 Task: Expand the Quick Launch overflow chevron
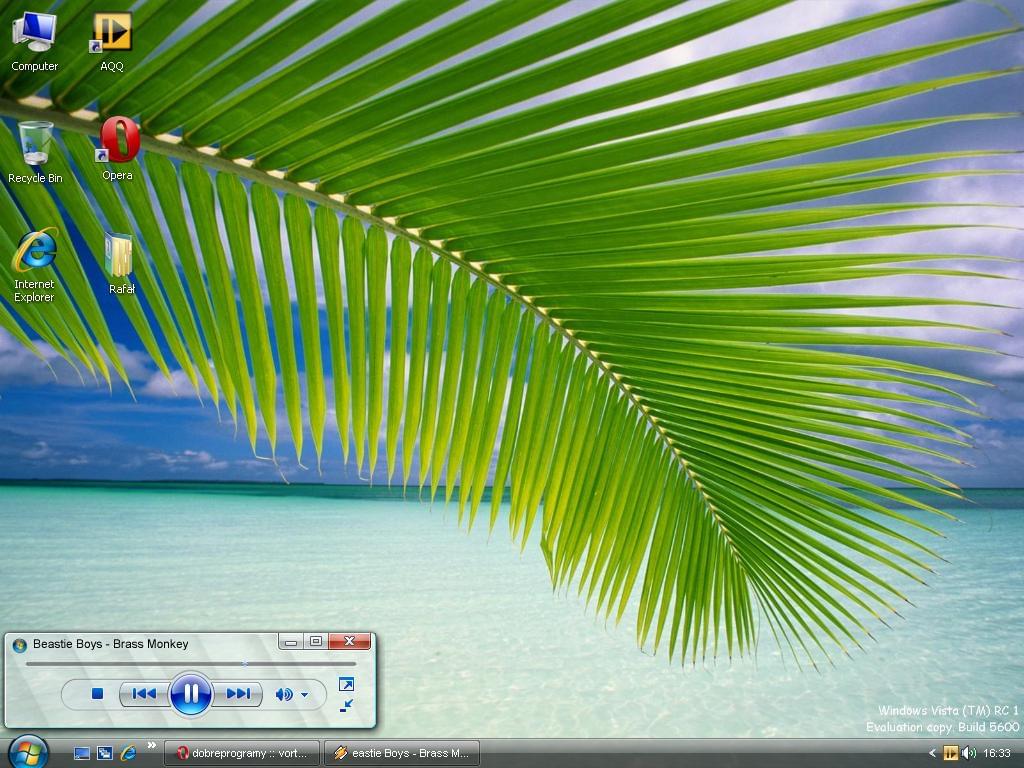[152, 745]
